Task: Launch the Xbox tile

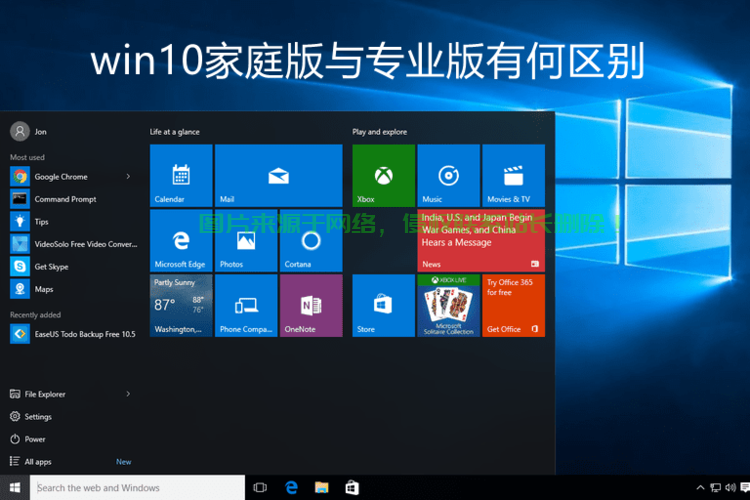Action: click(384, 176)
